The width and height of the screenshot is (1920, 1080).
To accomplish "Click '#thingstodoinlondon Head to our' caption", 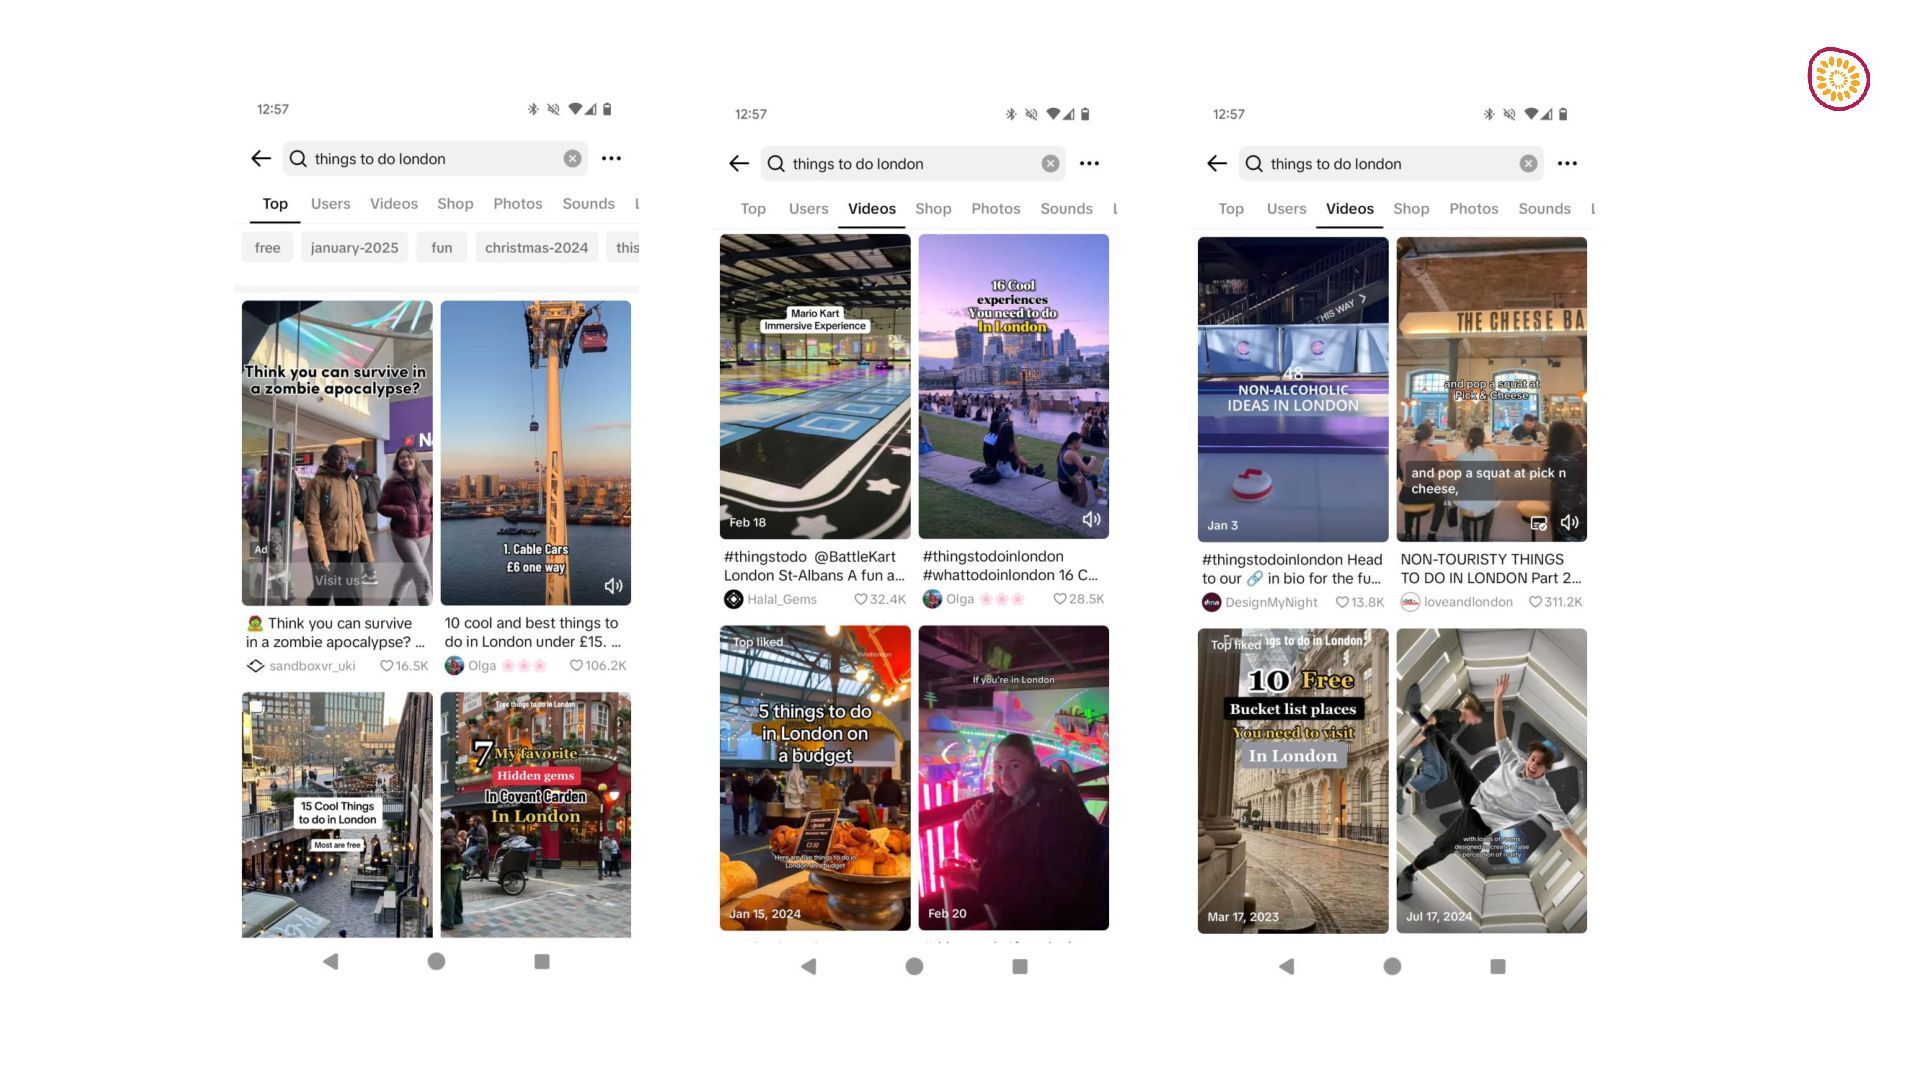I will (1292, 569).
